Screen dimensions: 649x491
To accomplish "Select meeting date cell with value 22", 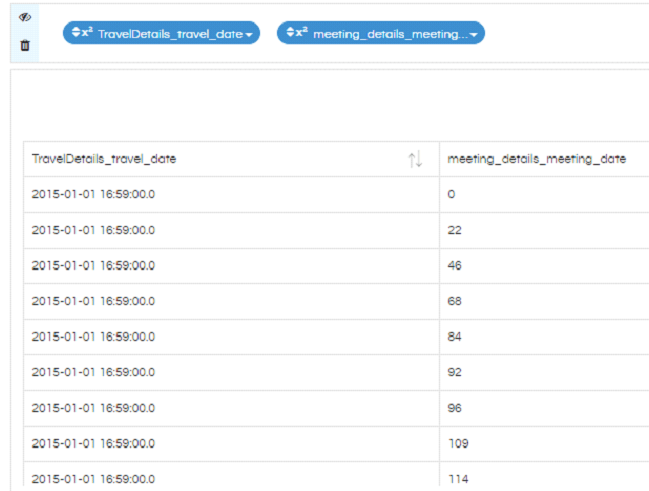I will (x=544, y=230).
